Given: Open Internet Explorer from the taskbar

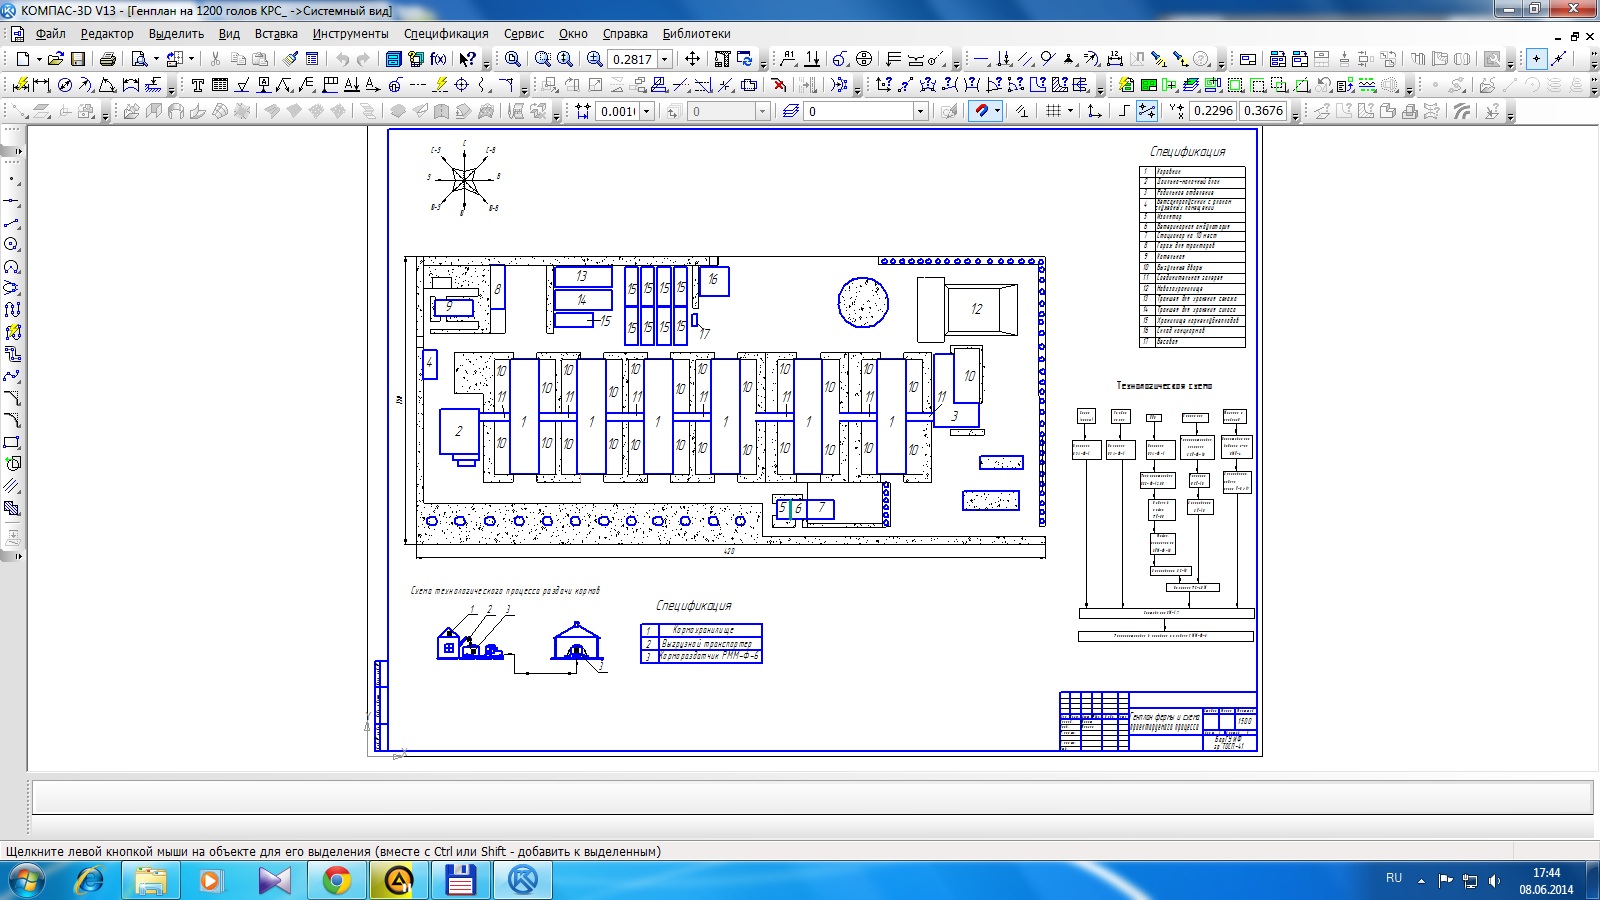Looking at the screenshot, I should click(89, 881).
